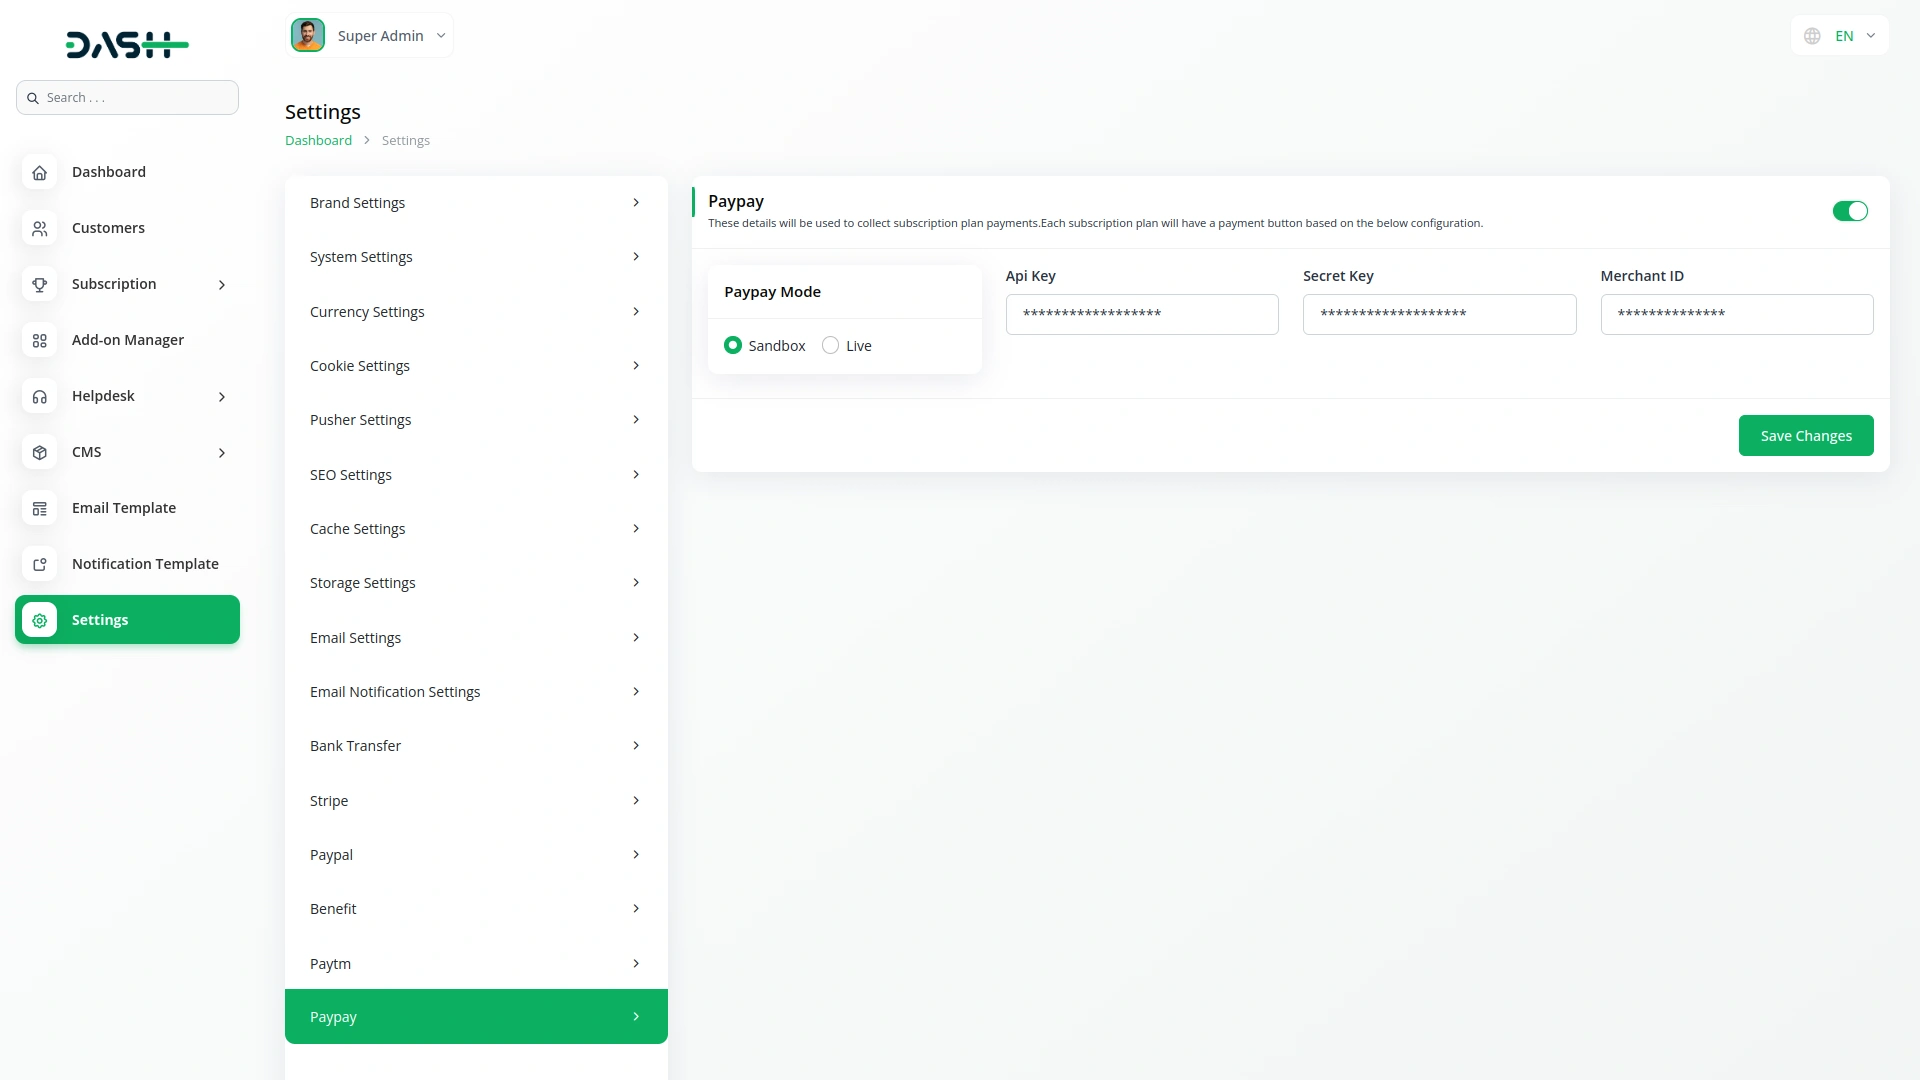Click the Notification Template icon
Viewport: 1920px width, 1080px height.
click(39, 564)
